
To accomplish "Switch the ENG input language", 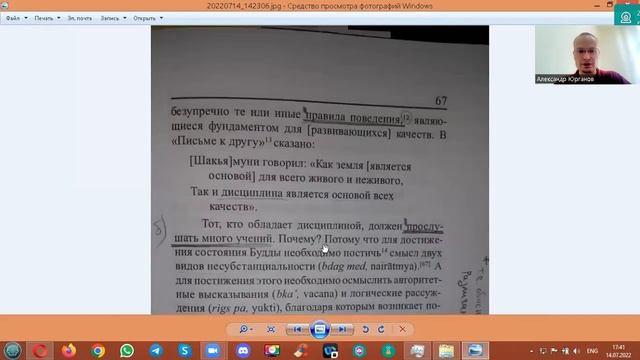I will [x=592, y=351].
